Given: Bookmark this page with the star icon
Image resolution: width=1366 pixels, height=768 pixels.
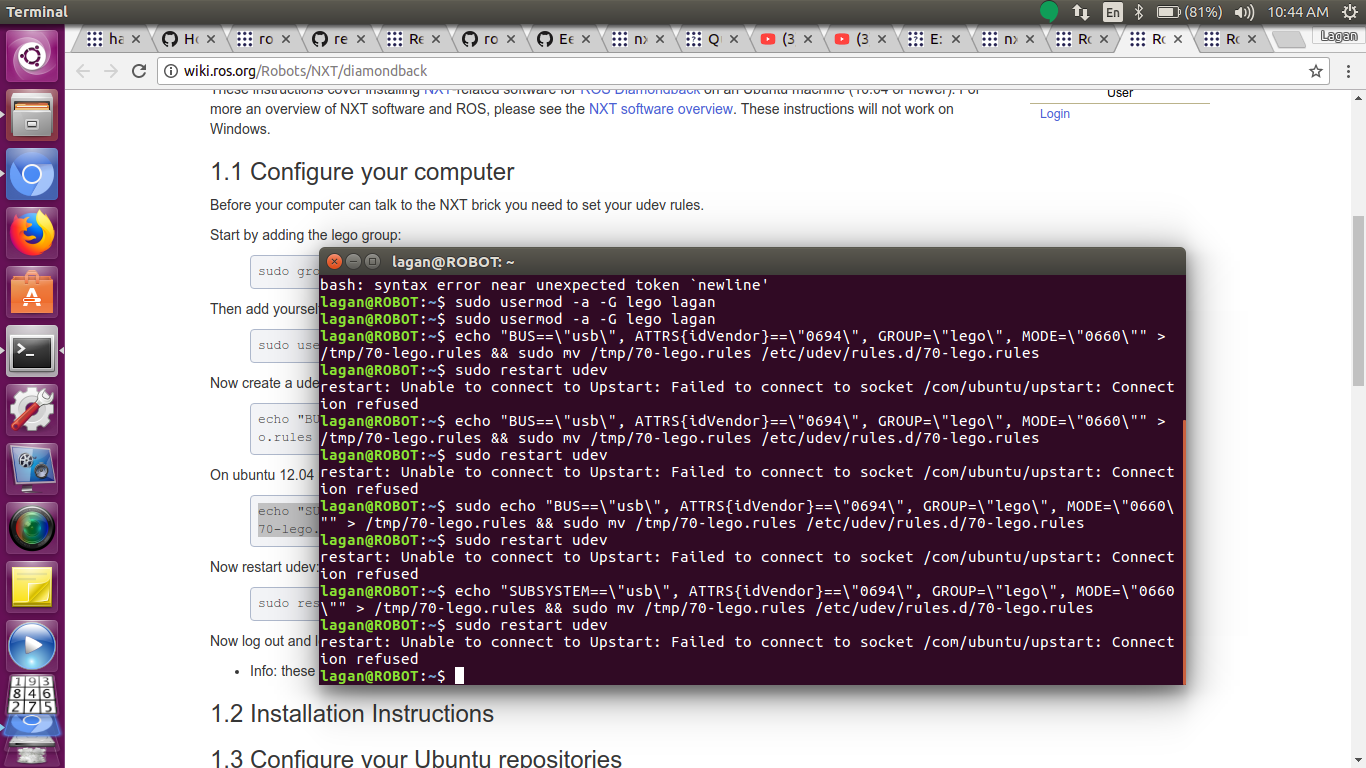Looking at the screenshot, I should pyautogui.click(x=1316, y=71).
